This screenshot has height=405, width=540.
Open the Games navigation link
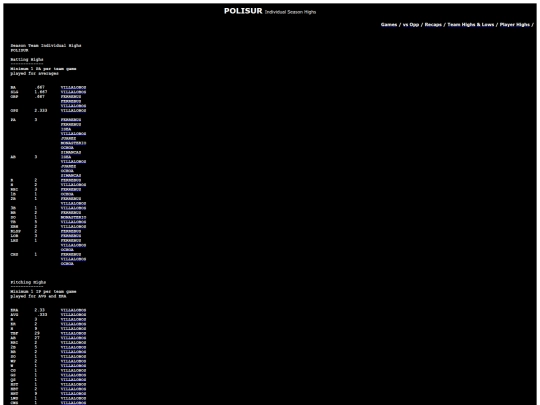coord(388,25)
